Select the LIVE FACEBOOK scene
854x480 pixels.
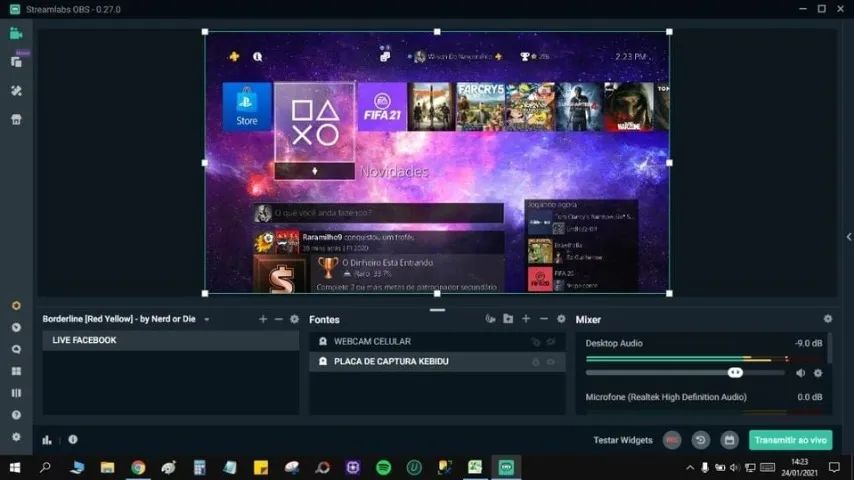coord(170,341)
